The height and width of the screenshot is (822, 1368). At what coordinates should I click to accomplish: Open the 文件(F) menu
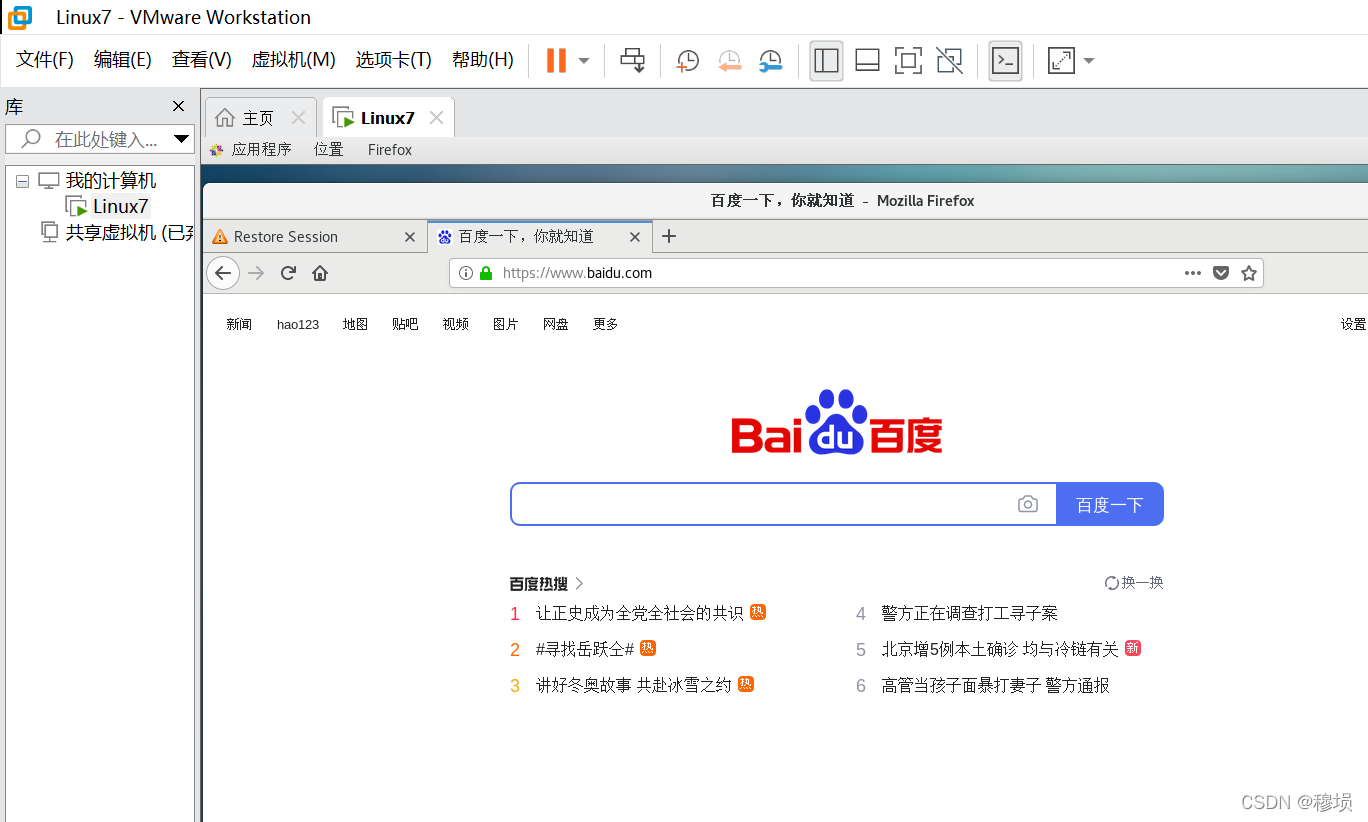(45, 60)
